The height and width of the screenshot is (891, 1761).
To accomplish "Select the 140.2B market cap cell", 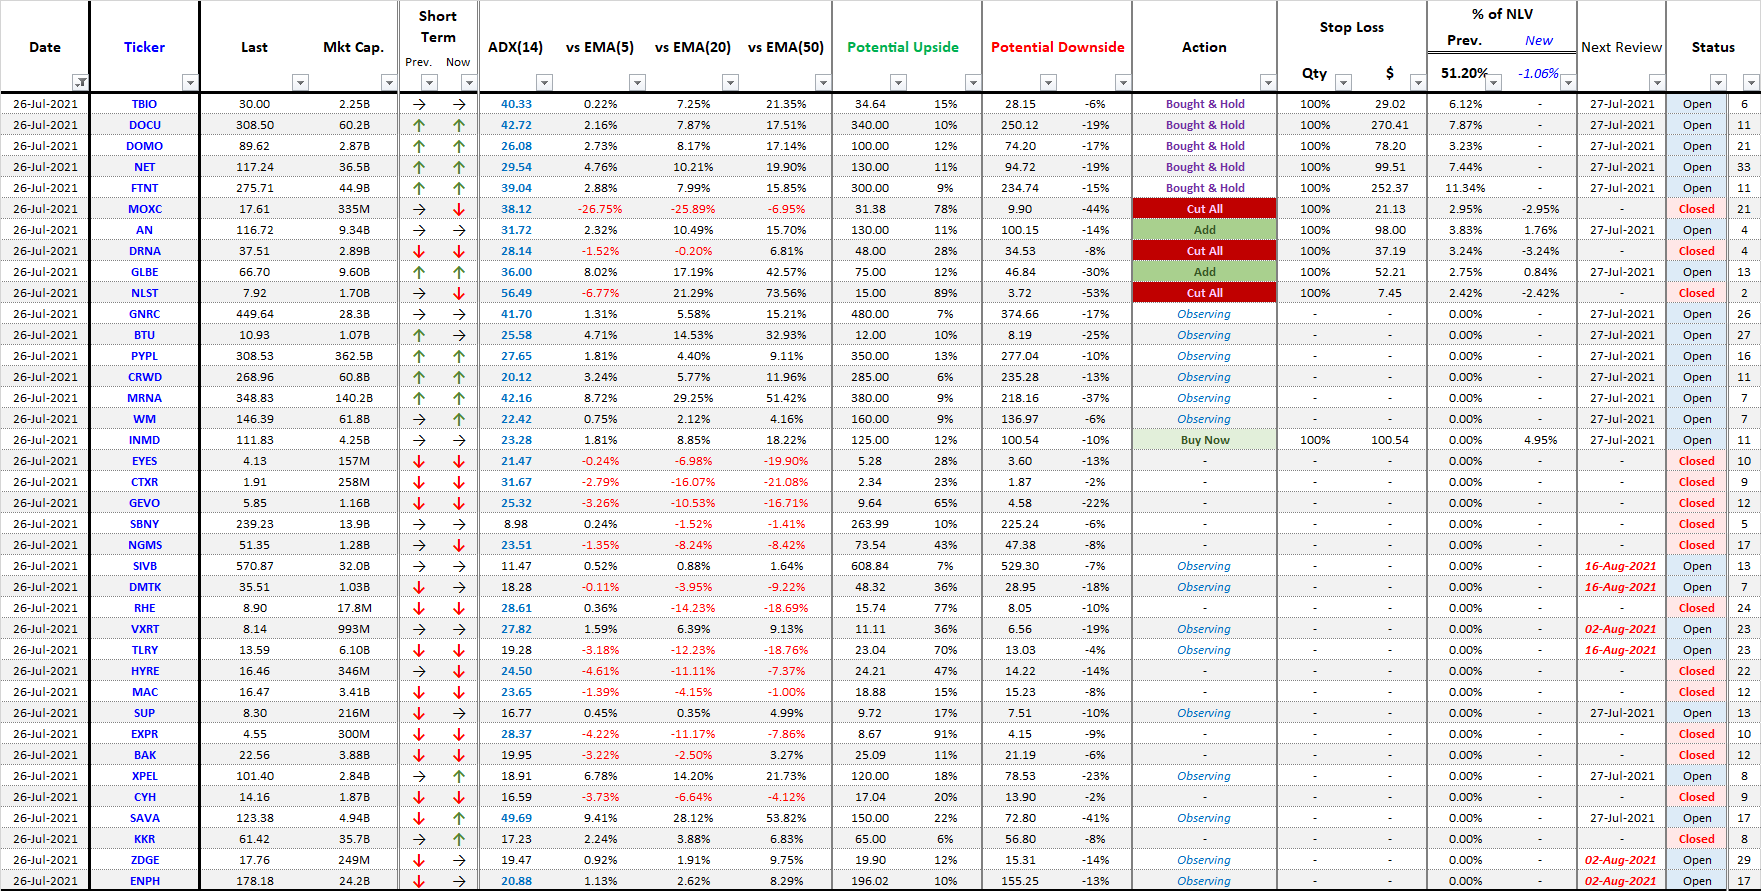I will click(354, 398).
